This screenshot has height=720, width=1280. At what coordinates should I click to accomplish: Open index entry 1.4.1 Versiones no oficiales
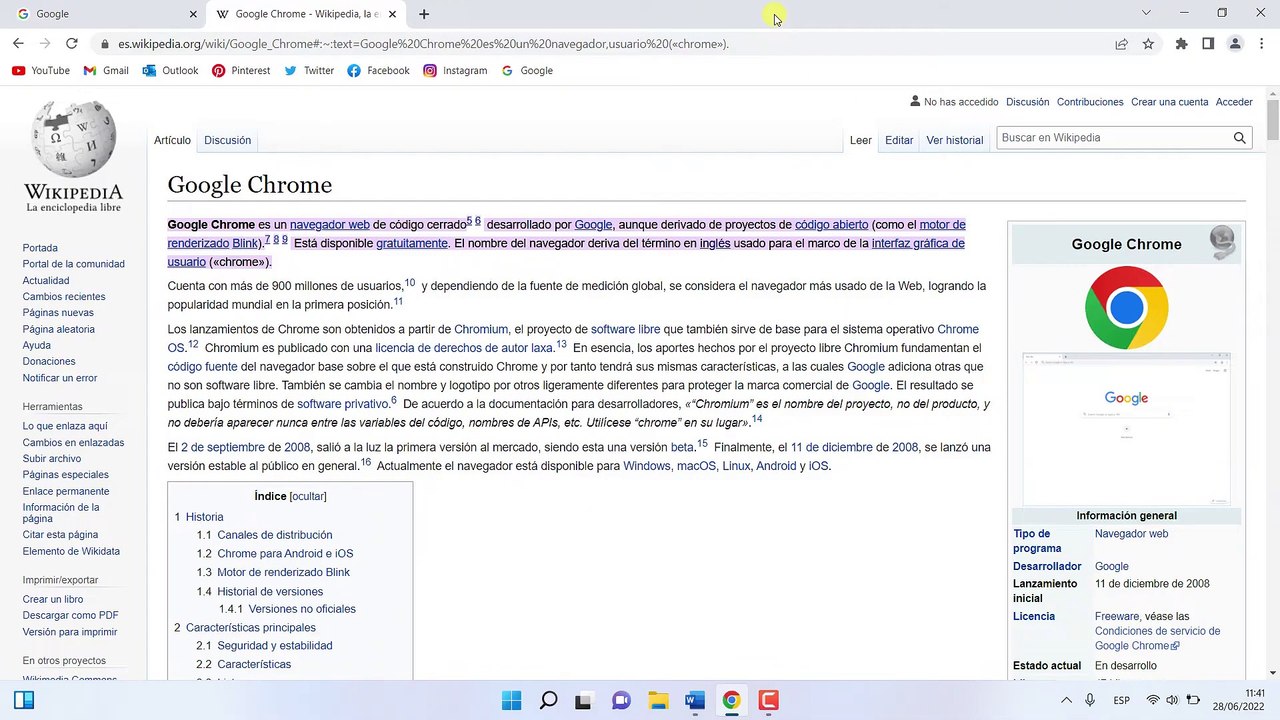(x=287, y=609)
